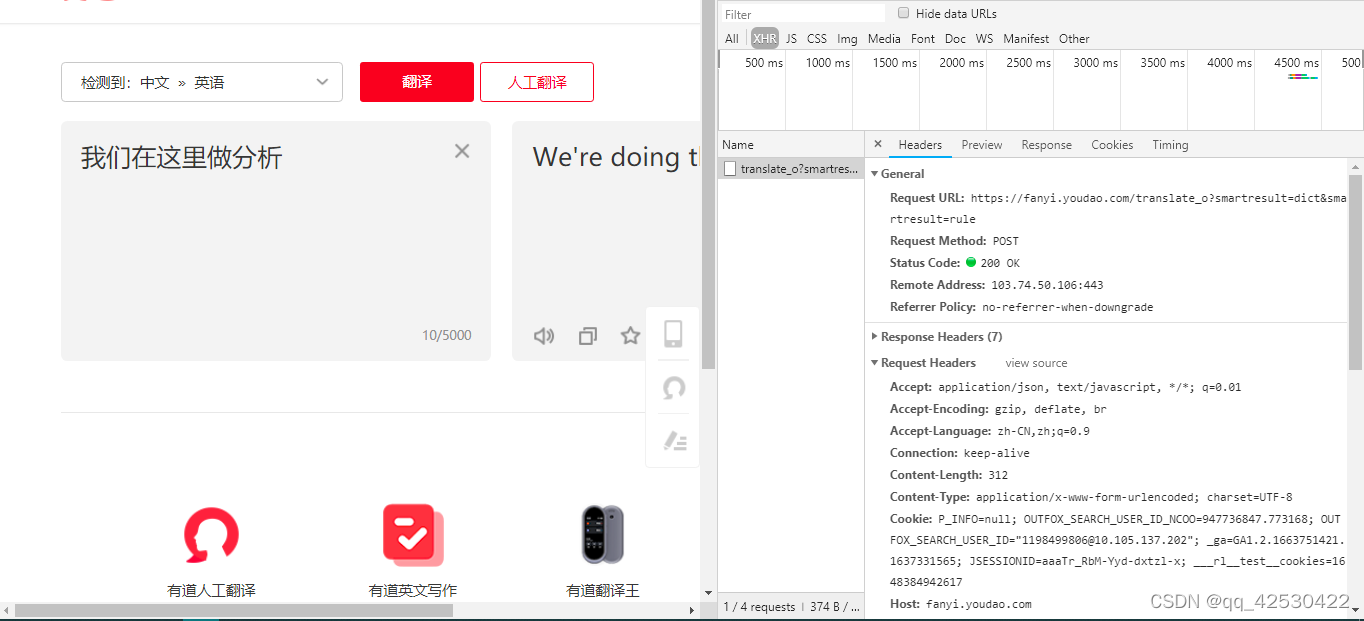
Task: Filter requests by Media type
Action: pos(884,39)
